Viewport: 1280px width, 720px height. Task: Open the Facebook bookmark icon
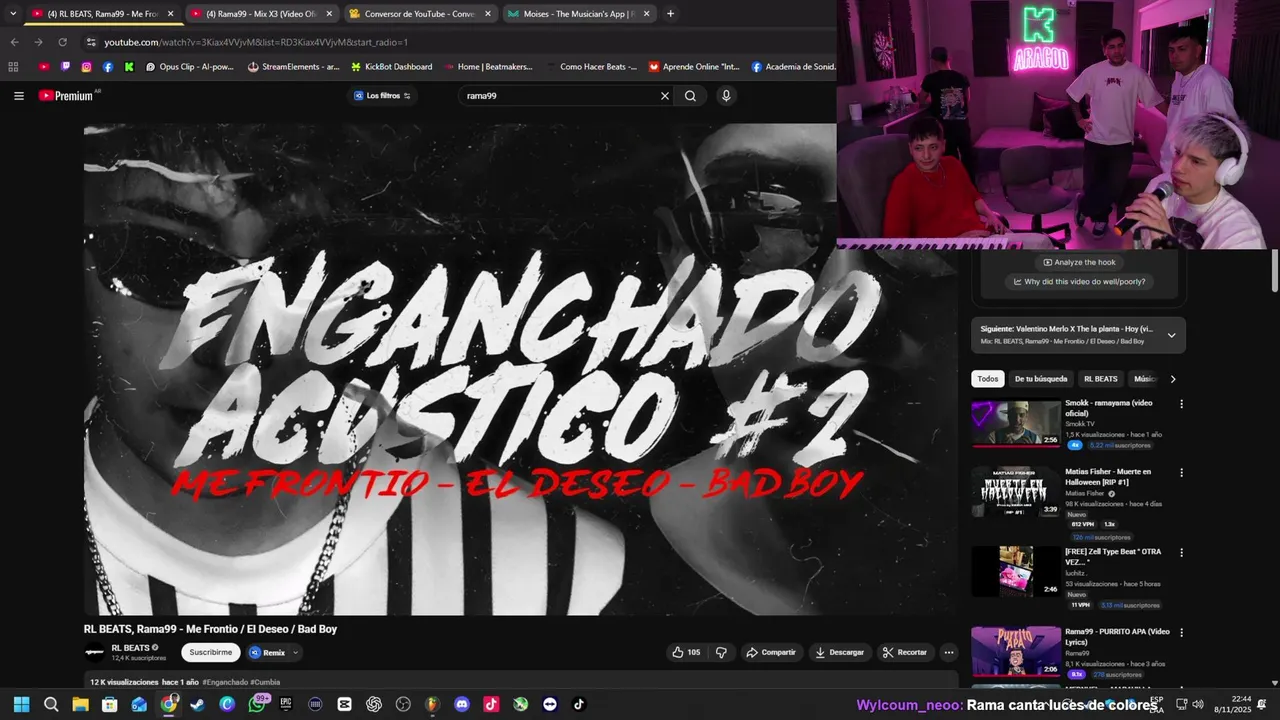[108, 67]
